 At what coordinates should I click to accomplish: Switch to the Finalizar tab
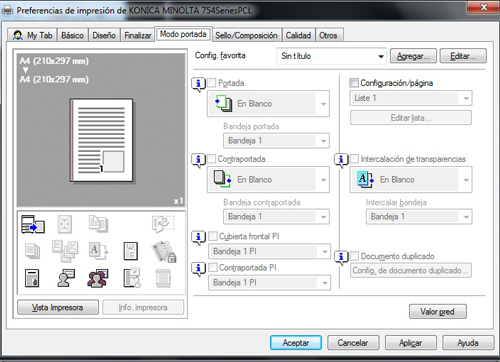pyautogui.click(x=137, y=35)
